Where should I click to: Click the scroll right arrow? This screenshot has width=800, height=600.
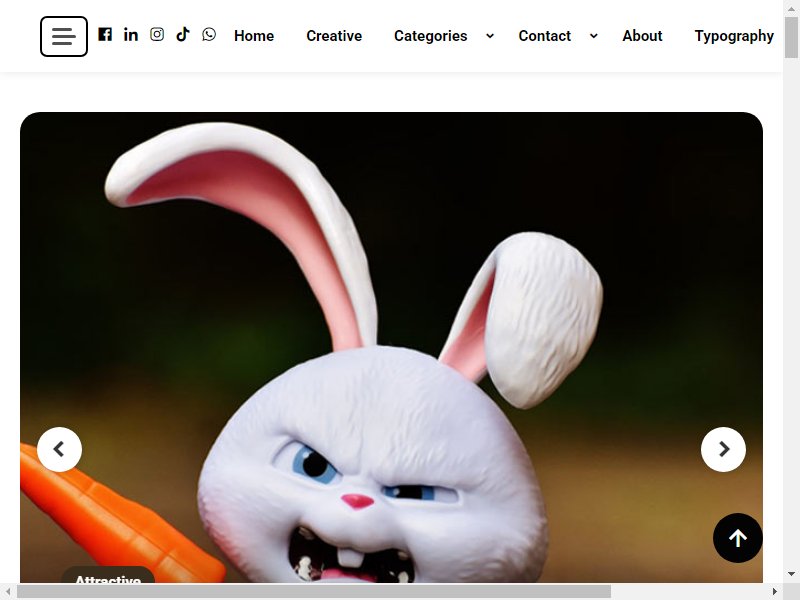pos(774,591)
